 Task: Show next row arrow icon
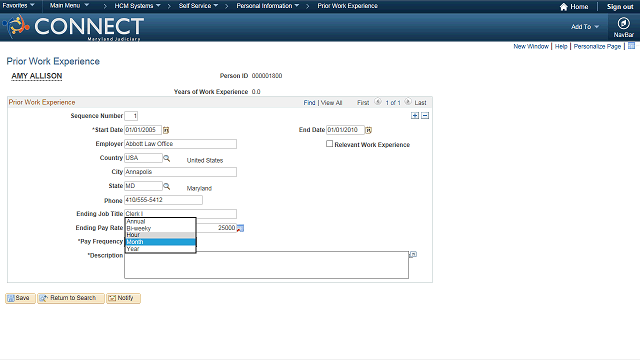click(407, 102)
